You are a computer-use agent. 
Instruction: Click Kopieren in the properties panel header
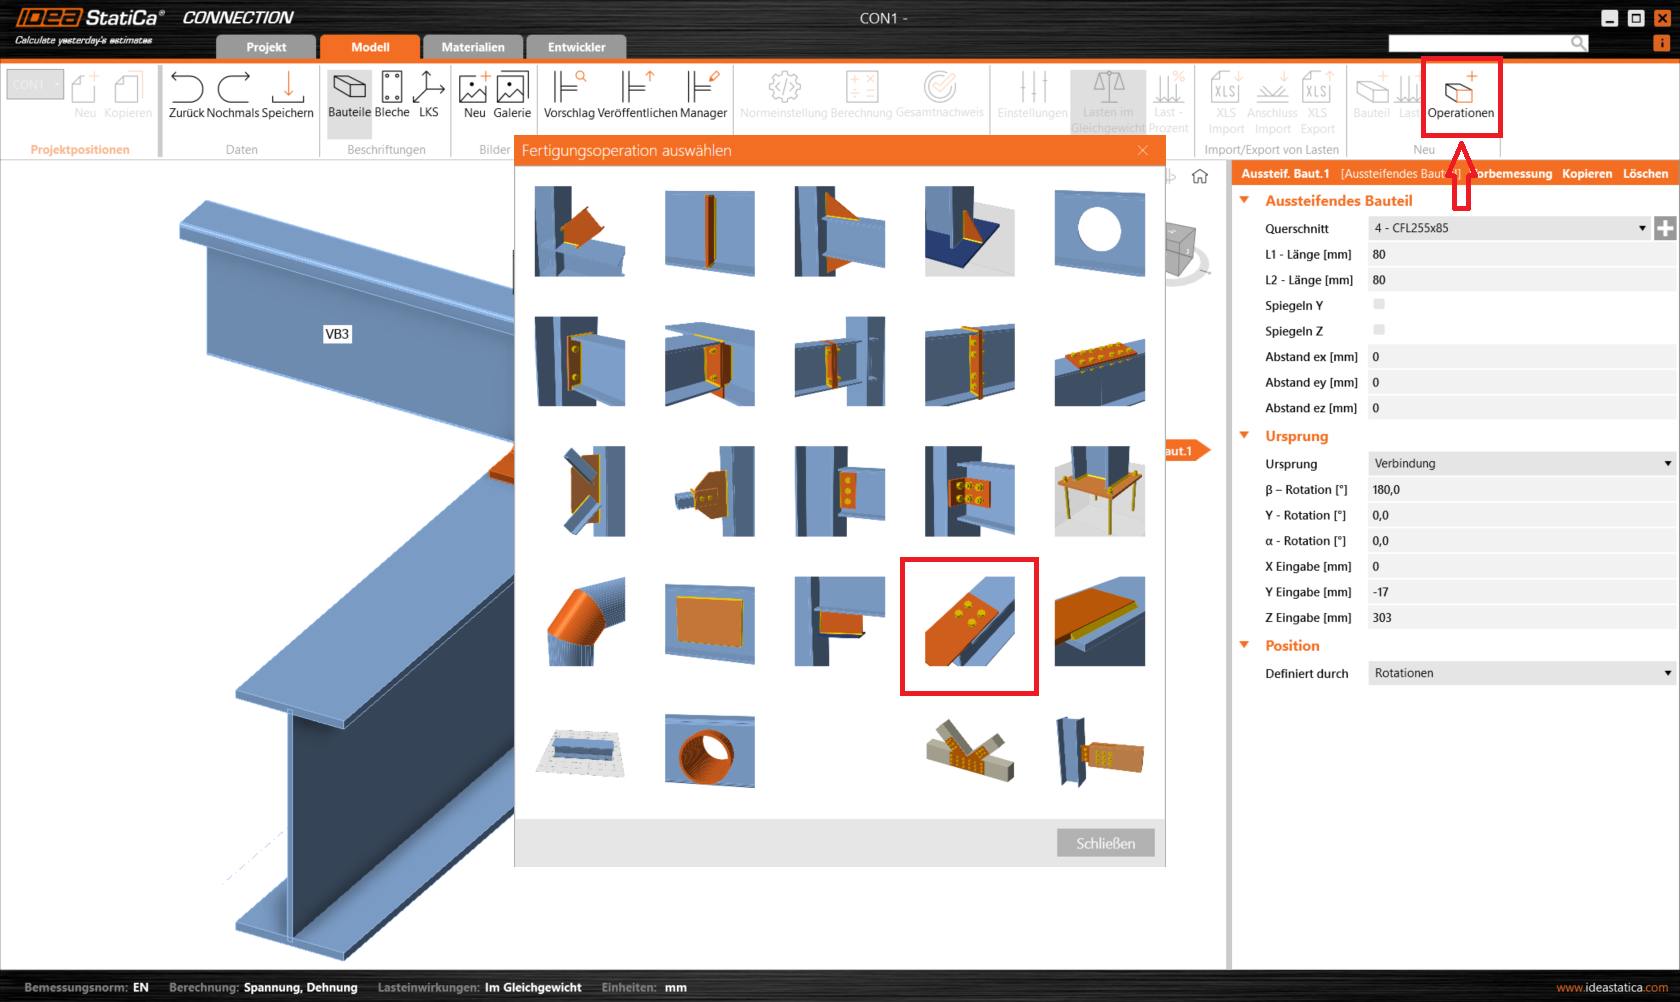[1587, 174]
